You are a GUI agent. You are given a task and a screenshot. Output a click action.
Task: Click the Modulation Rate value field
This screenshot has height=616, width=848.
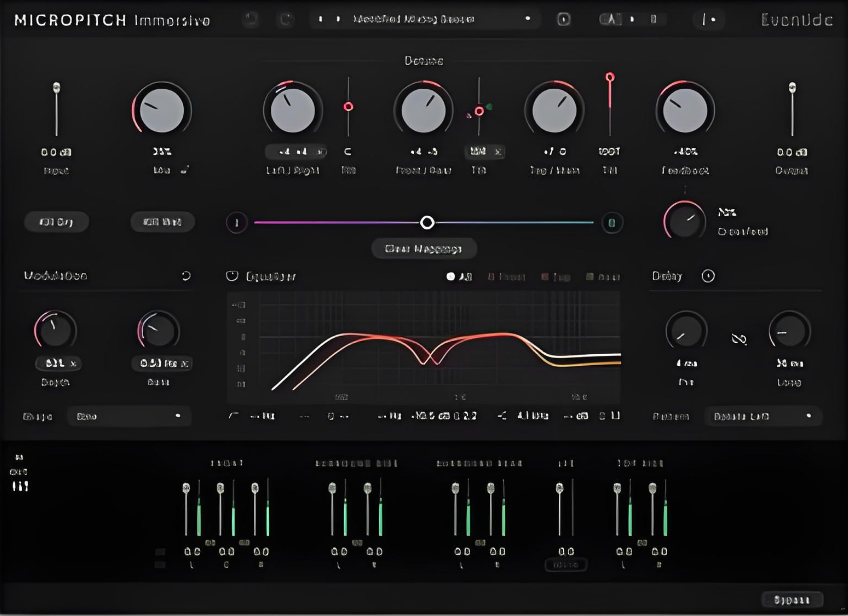click(x=162, y=363)
